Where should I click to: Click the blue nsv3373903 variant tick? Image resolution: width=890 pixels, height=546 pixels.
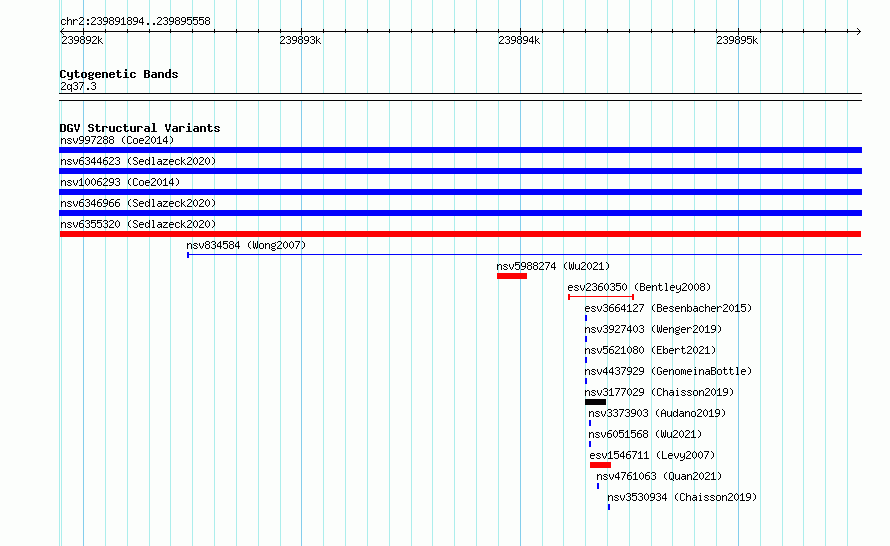click(590, 423)
